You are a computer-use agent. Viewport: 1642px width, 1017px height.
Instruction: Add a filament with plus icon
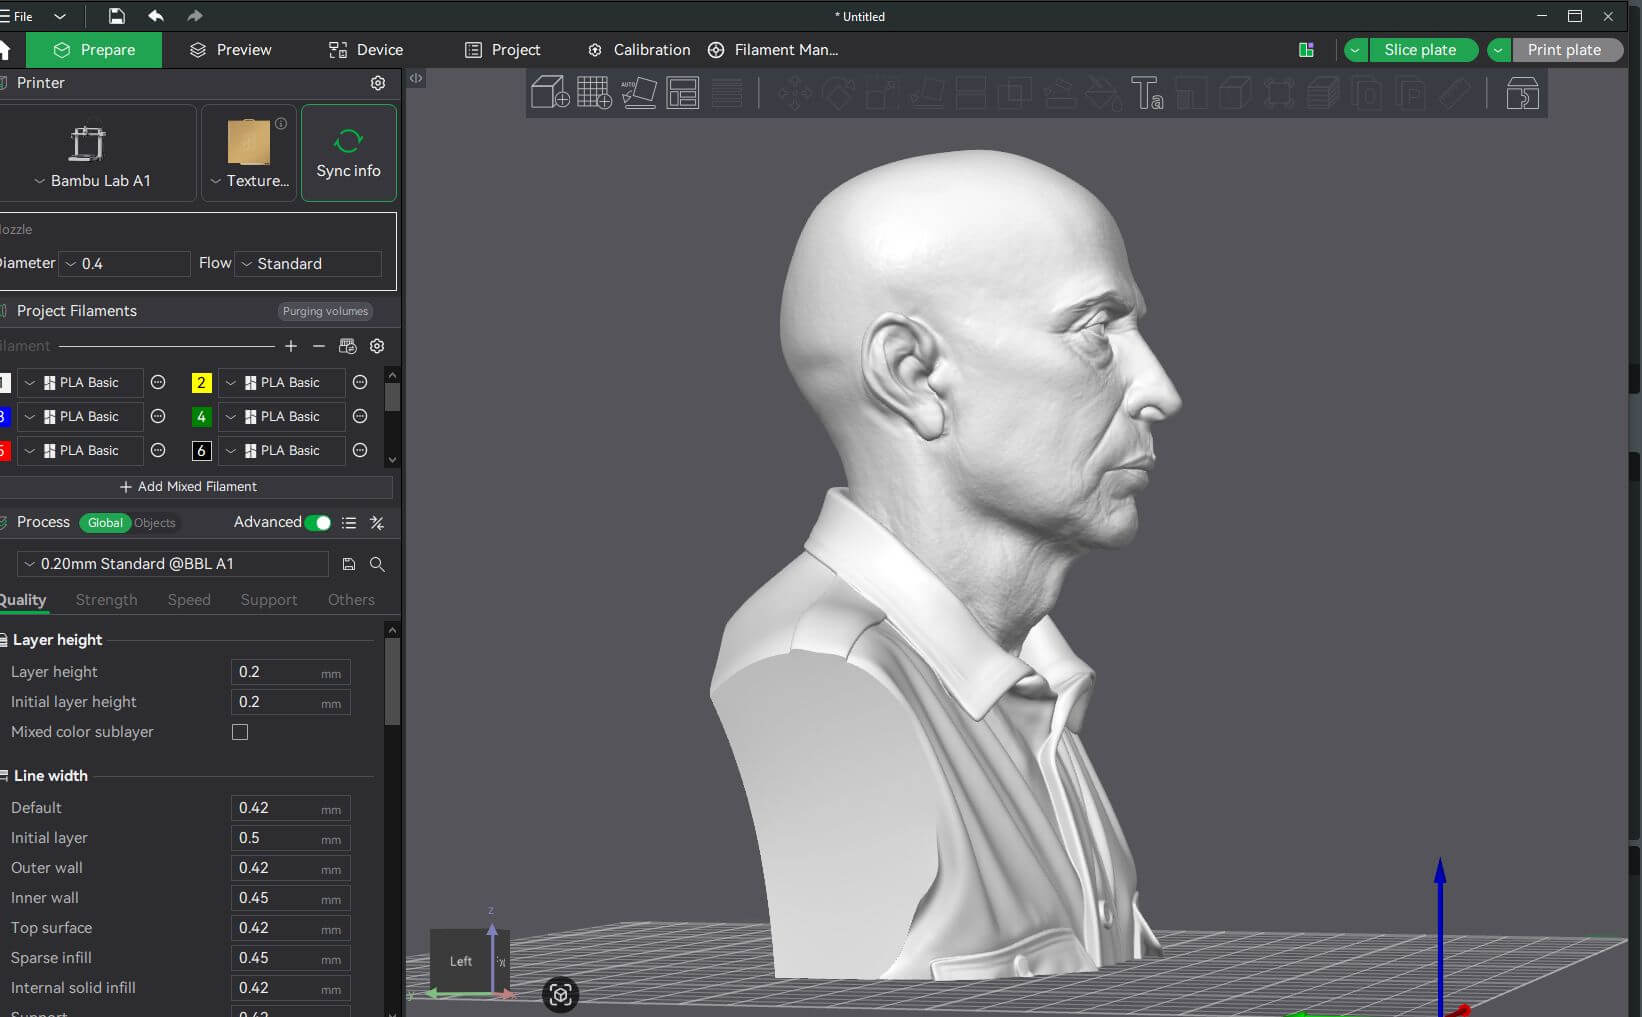[291, 346]
